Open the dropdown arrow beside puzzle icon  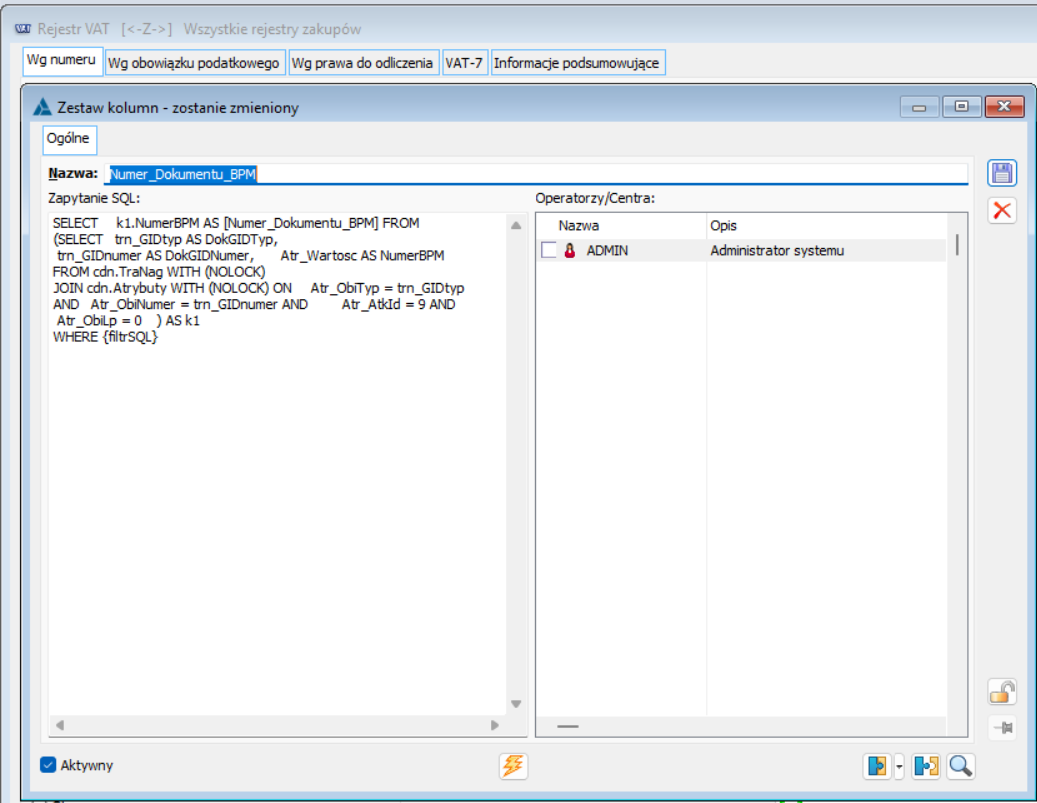coord(899,766)
